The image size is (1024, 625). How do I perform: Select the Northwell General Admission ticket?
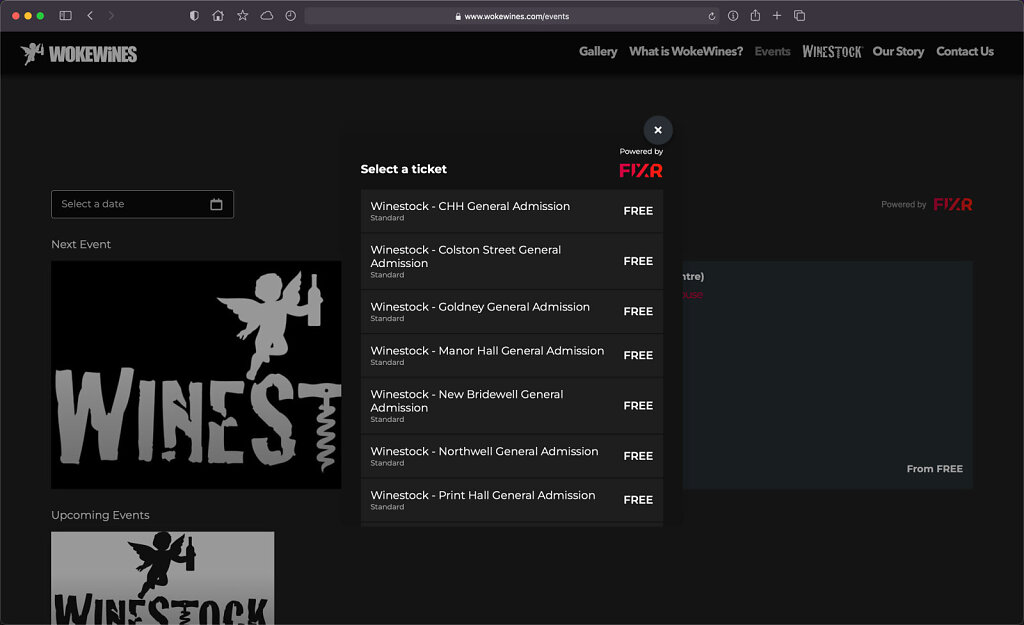[x=512, y=456]
